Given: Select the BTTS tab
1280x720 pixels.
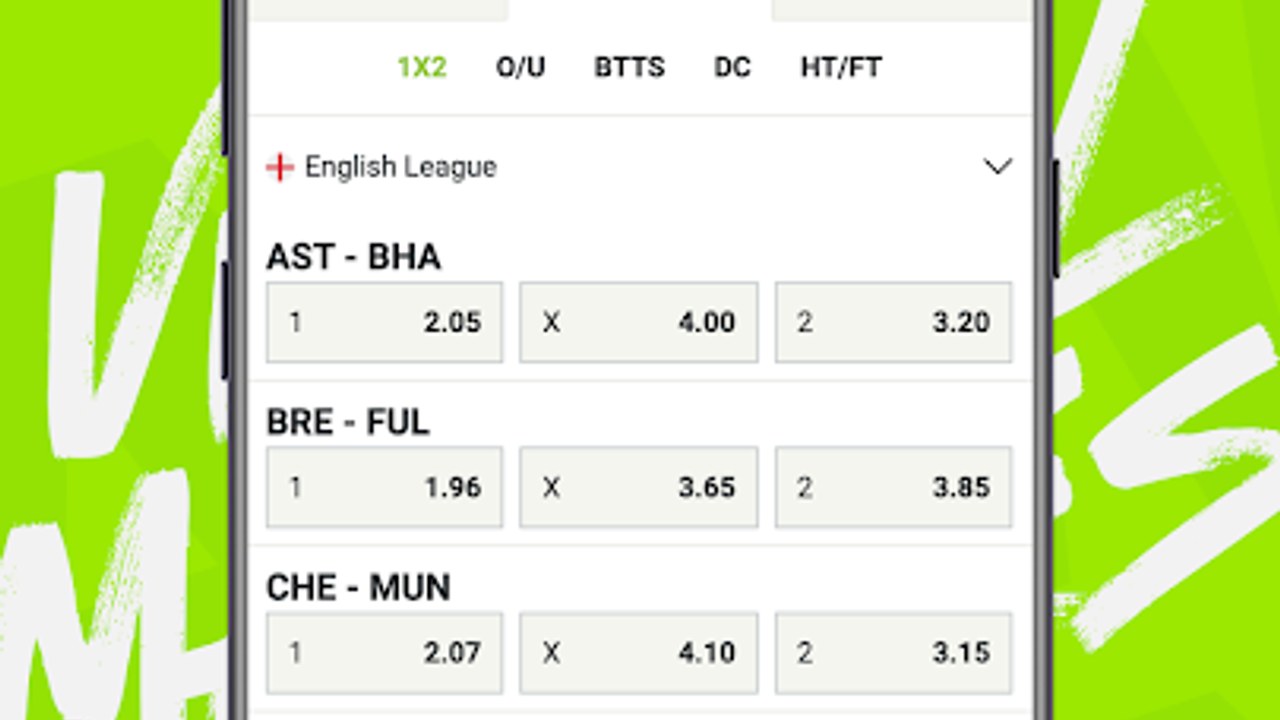Looking at the screenshot, I should [630, 67].
